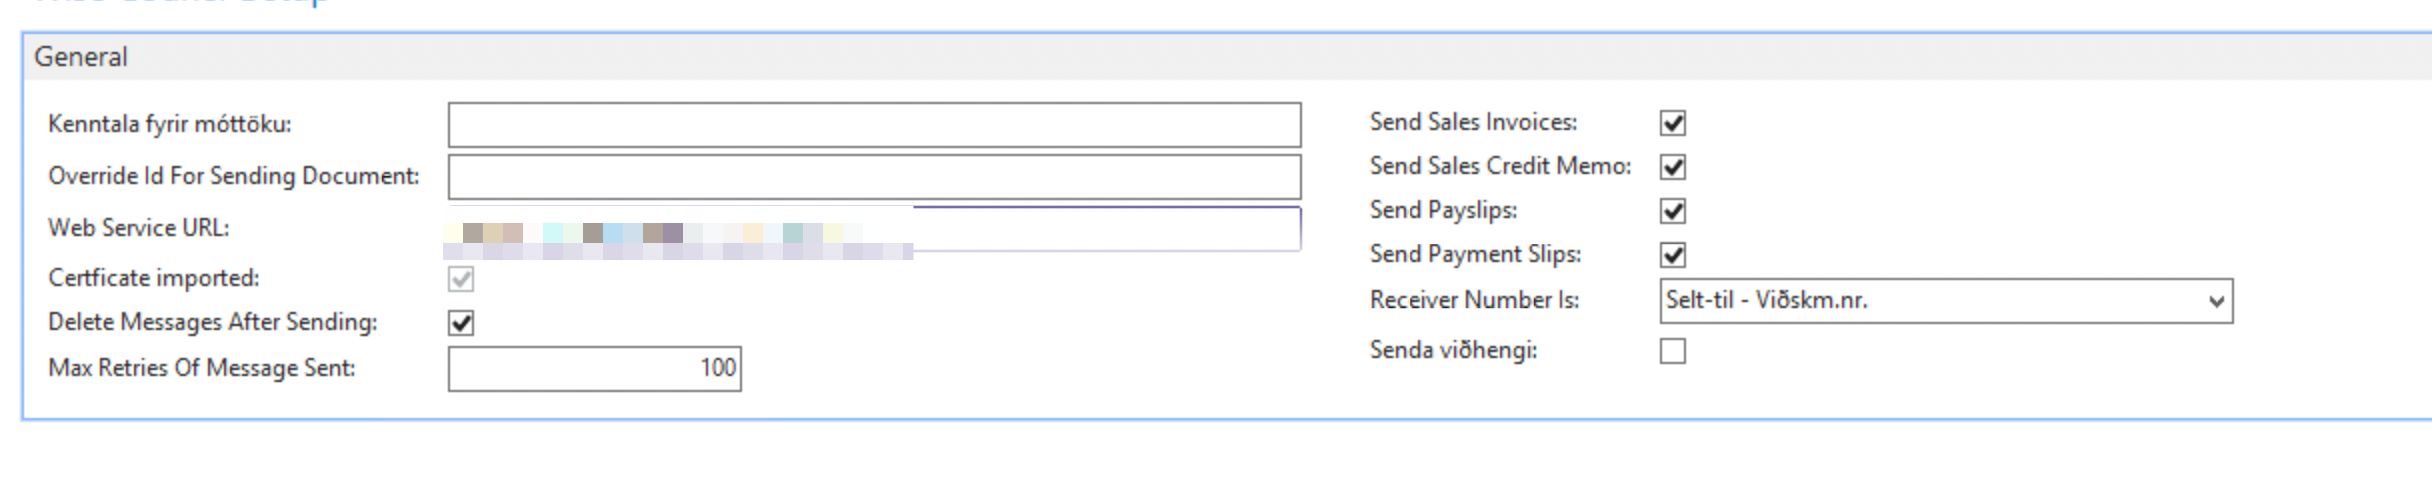Click the Override Id For Sending Document label
The height and width of the screenshot is (504, 2432).
click(x=233, y=177)
